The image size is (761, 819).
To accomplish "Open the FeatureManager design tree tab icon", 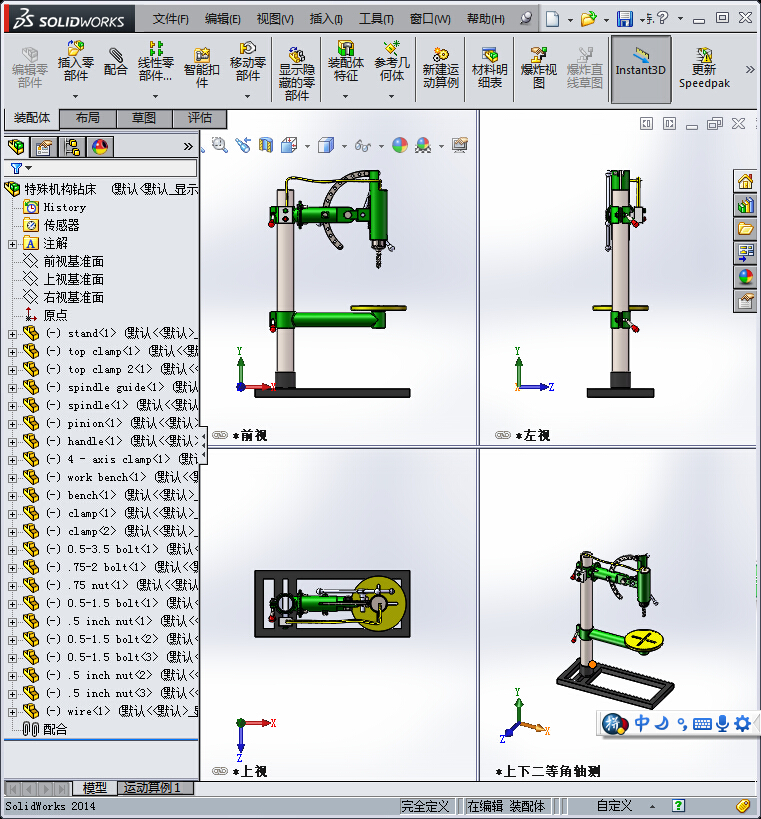I will click(16, 147).
